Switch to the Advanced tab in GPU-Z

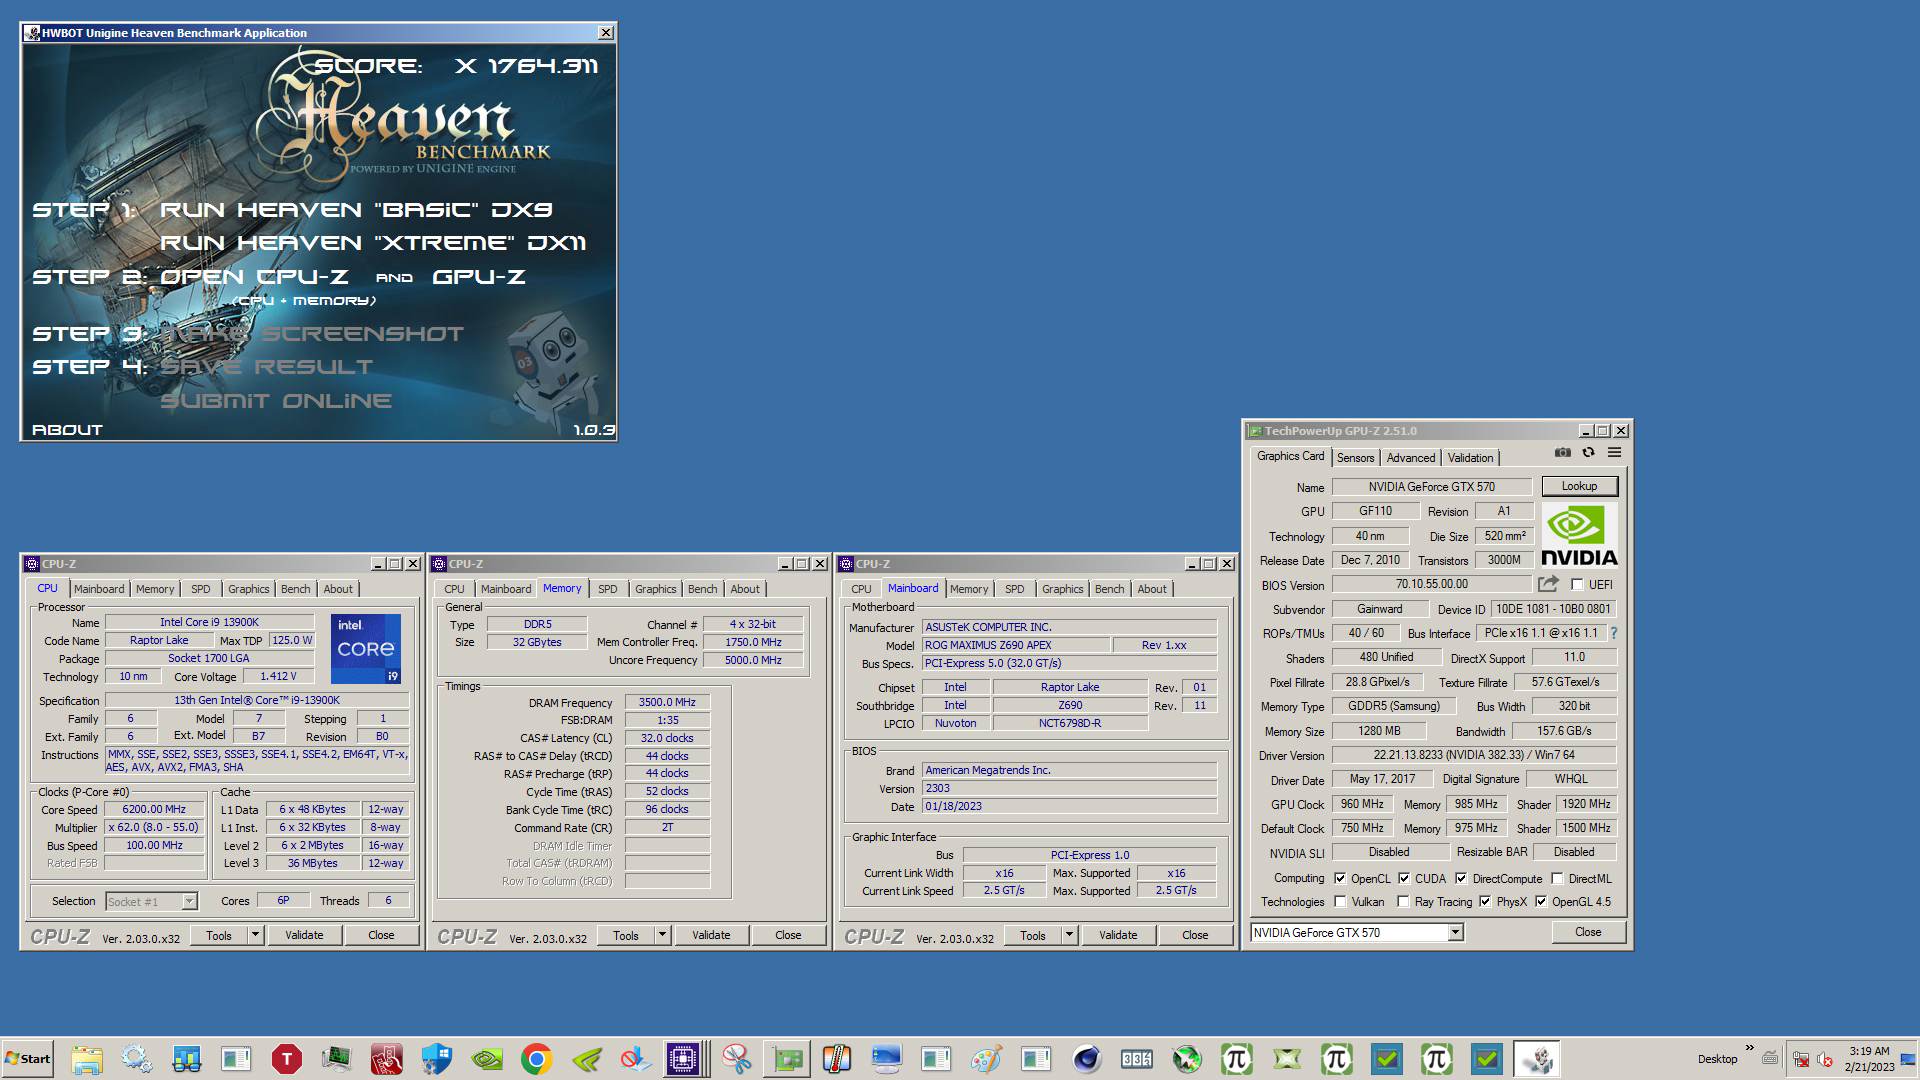tap(1411, 458)
